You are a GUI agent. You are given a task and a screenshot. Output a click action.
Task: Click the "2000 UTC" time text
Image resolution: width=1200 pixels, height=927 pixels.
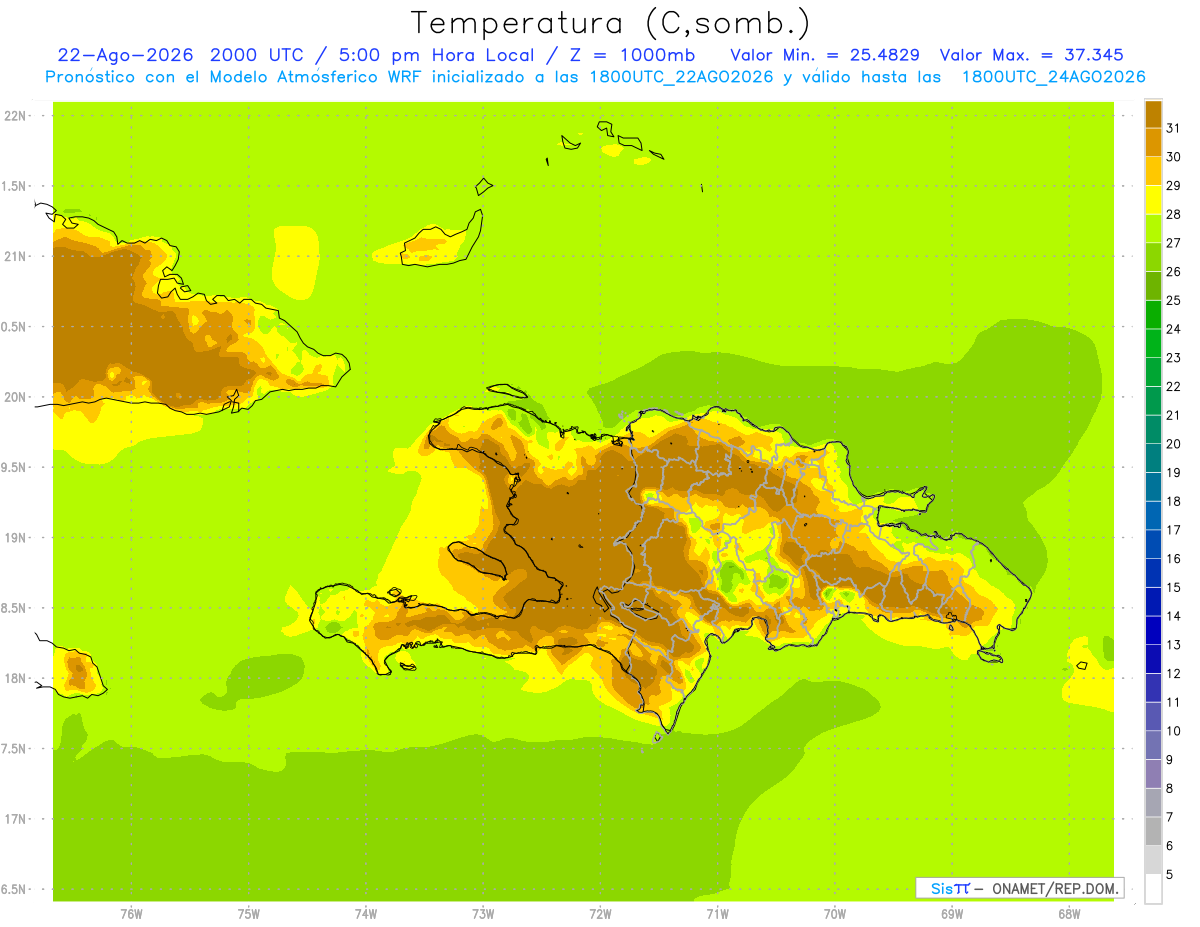pyautogui.click(x=257, y=54)
